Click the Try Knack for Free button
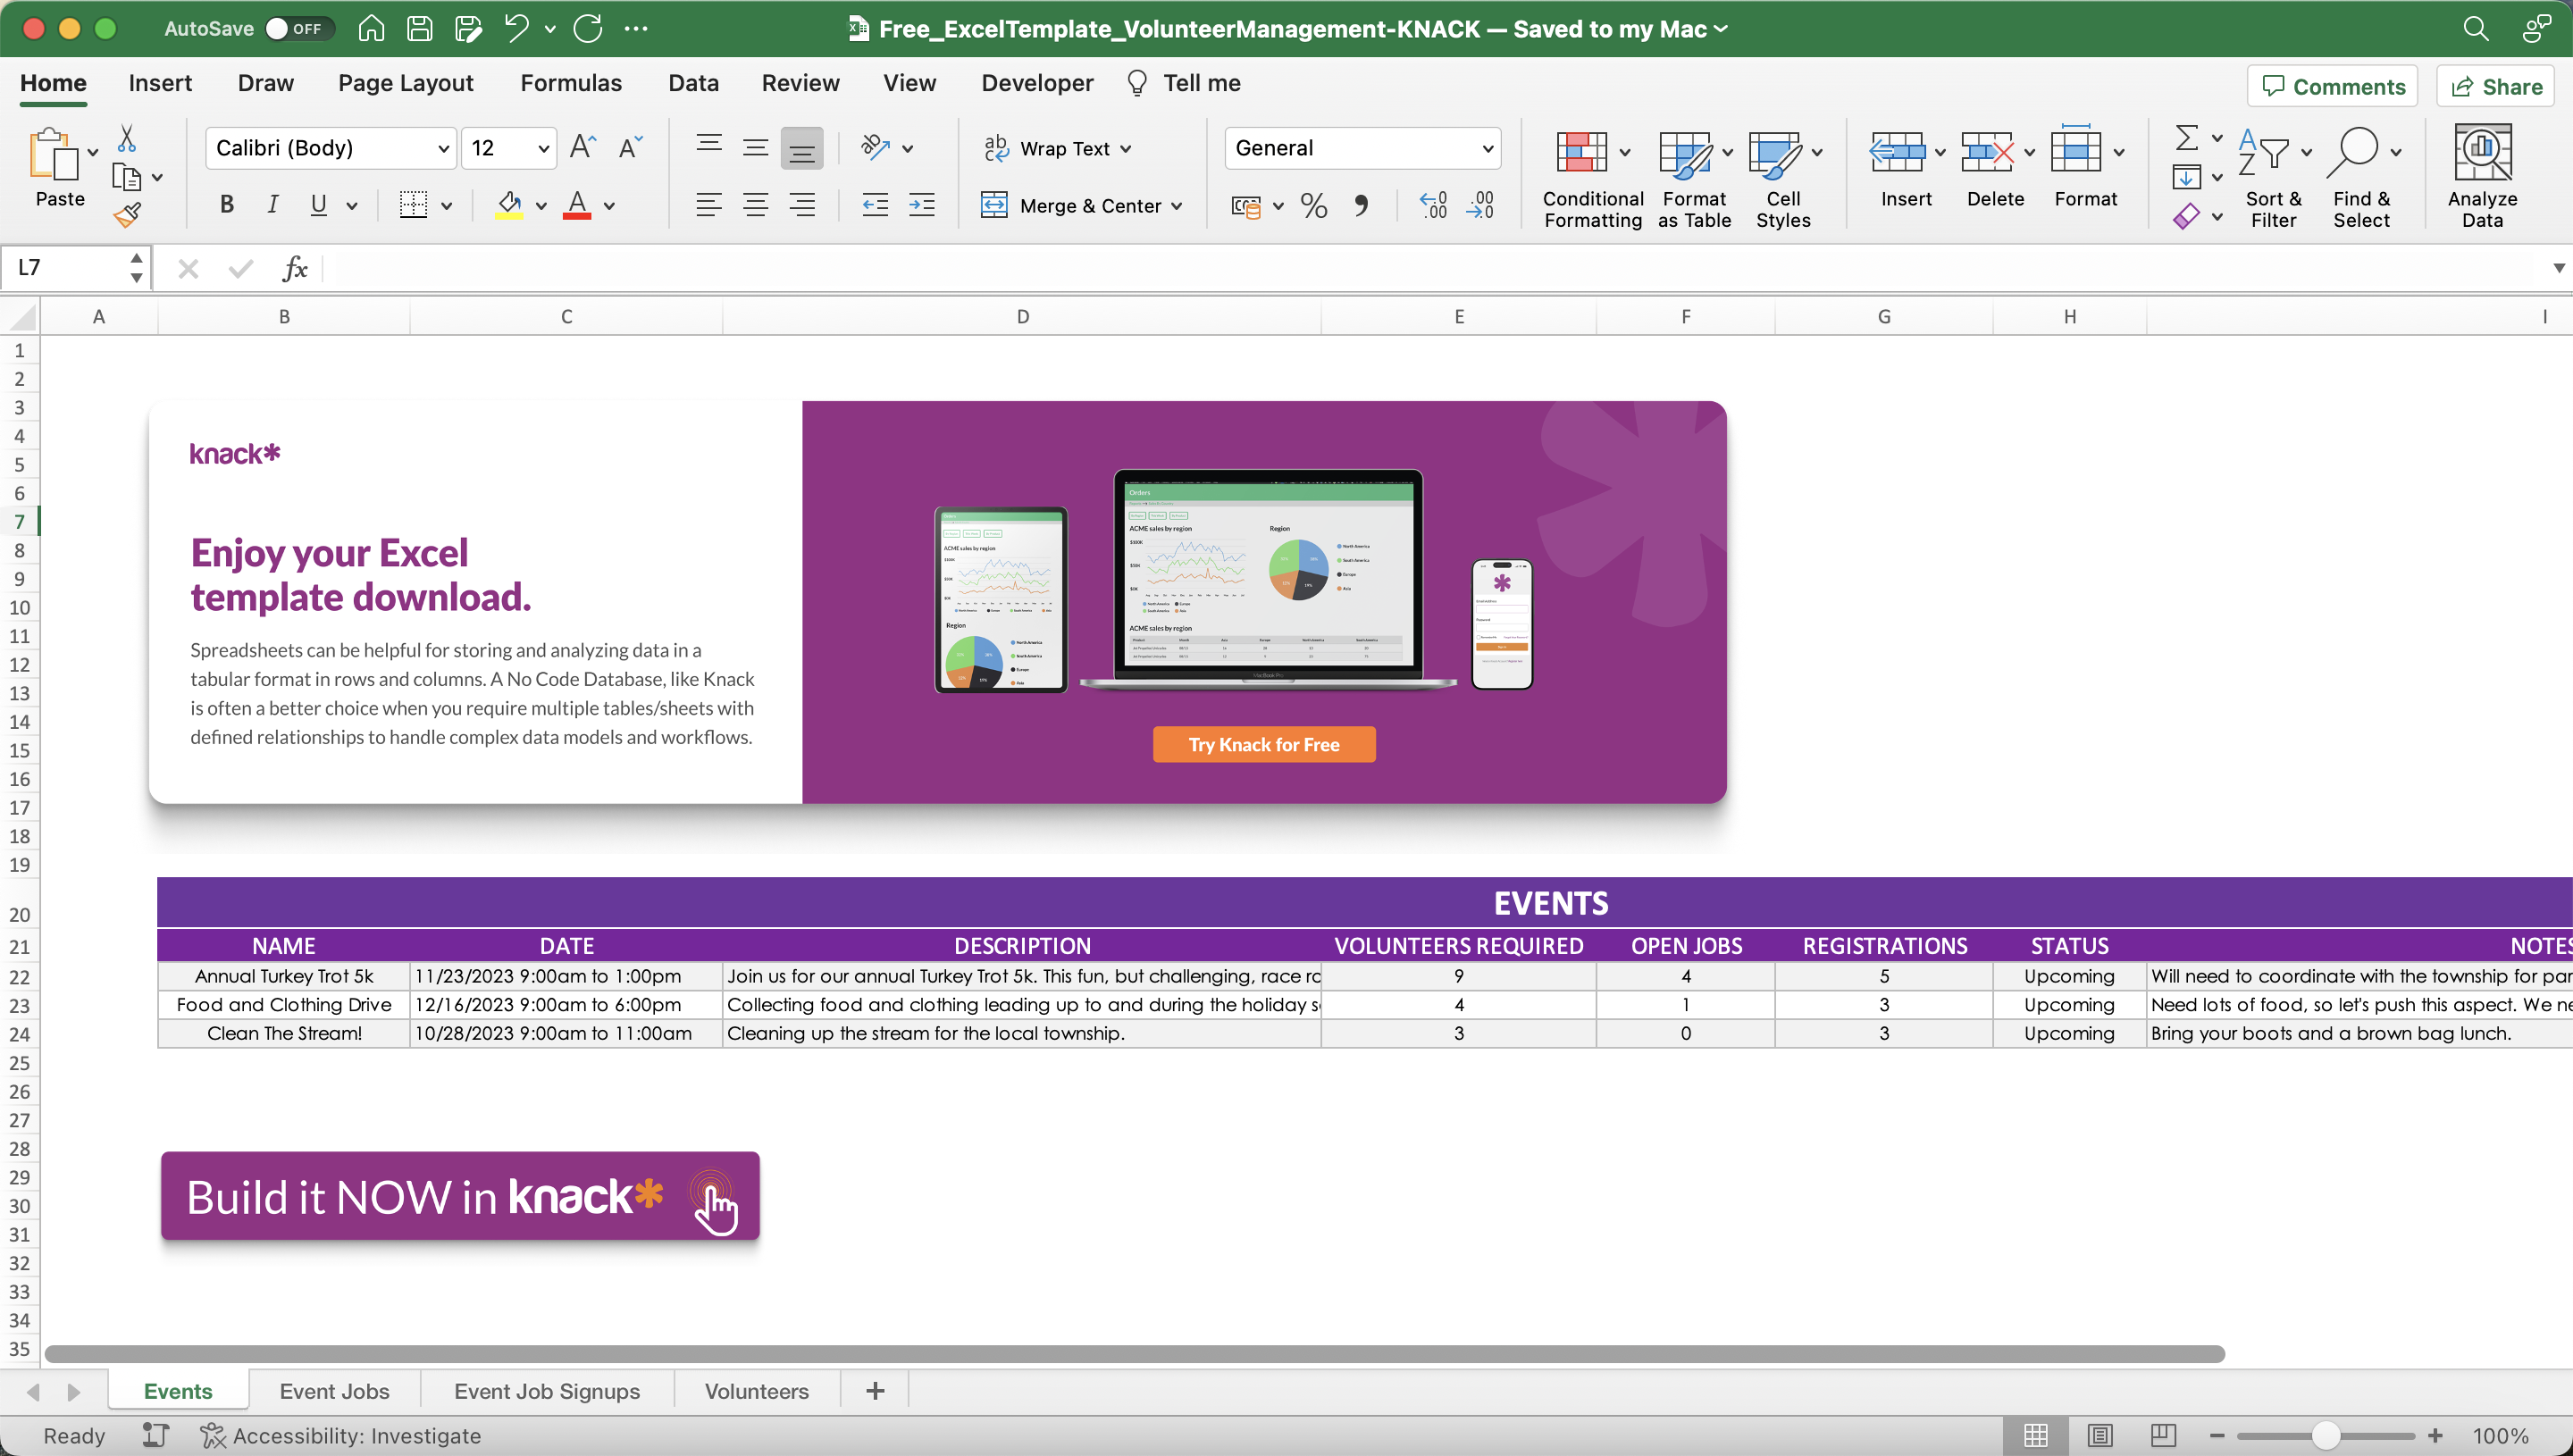 pos(1263,745)
